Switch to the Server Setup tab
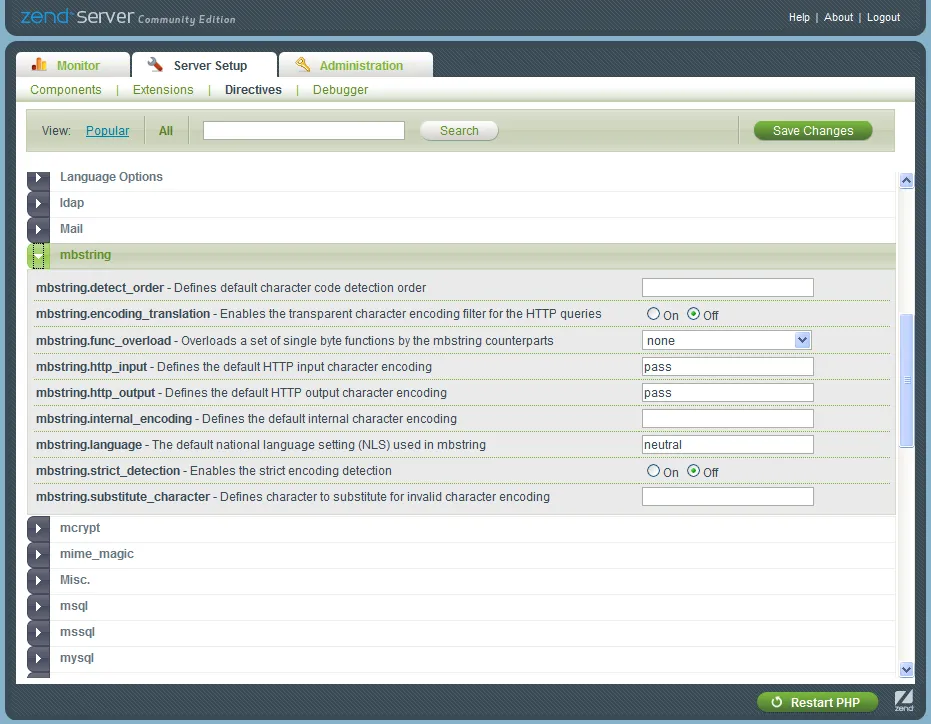 (204, 65)
